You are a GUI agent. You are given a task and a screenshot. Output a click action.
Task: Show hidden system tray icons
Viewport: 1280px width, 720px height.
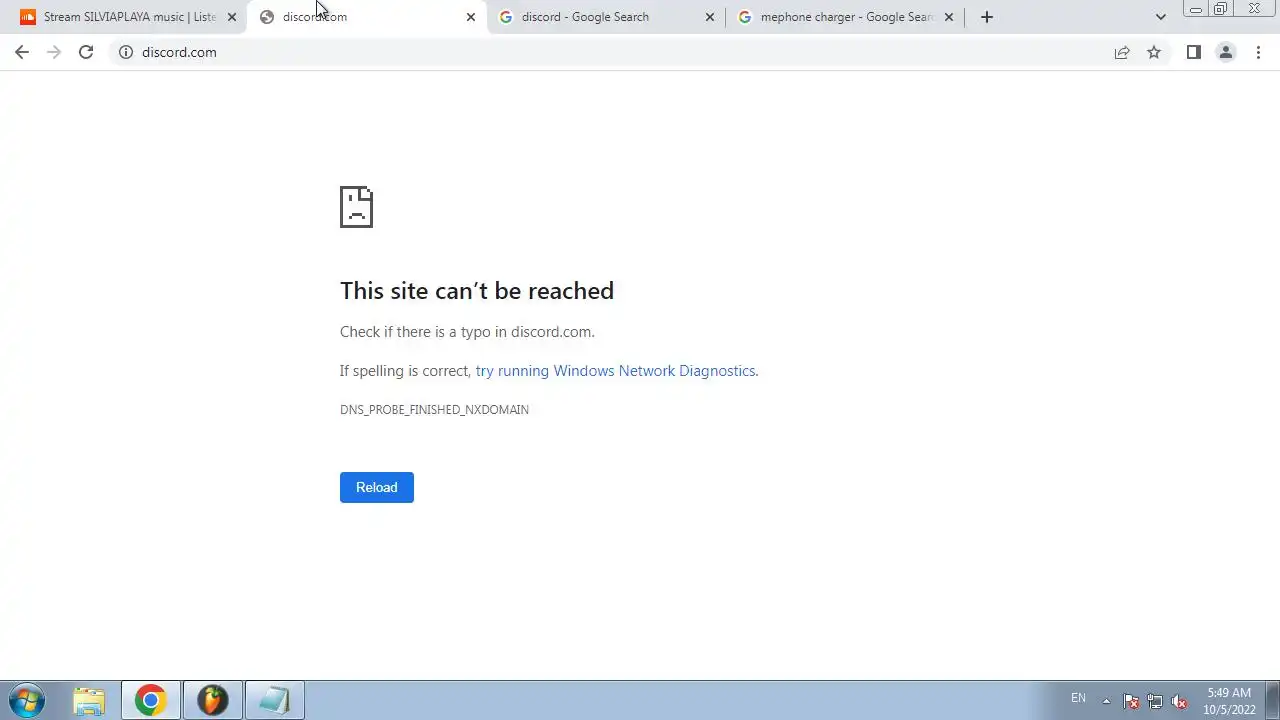click(x=1106, y=701)
